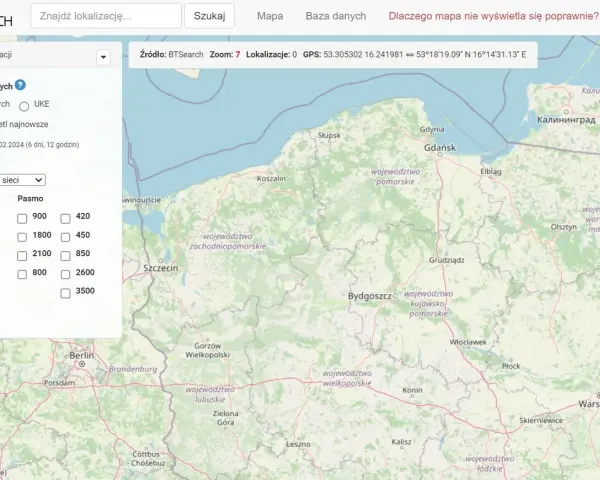Viewport: 600px width, 480px height.
Task: Check the 420 band checkbox
Action: click(x=65, y=219)
